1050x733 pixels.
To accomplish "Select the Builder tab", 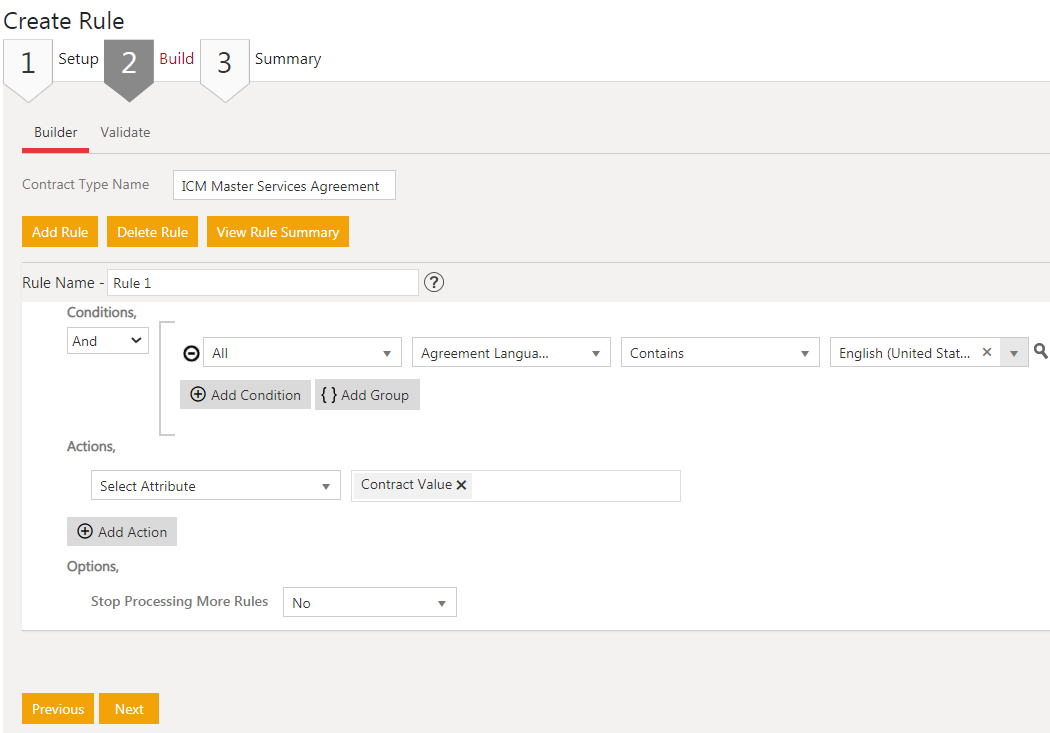I will (x=56, y=132).
